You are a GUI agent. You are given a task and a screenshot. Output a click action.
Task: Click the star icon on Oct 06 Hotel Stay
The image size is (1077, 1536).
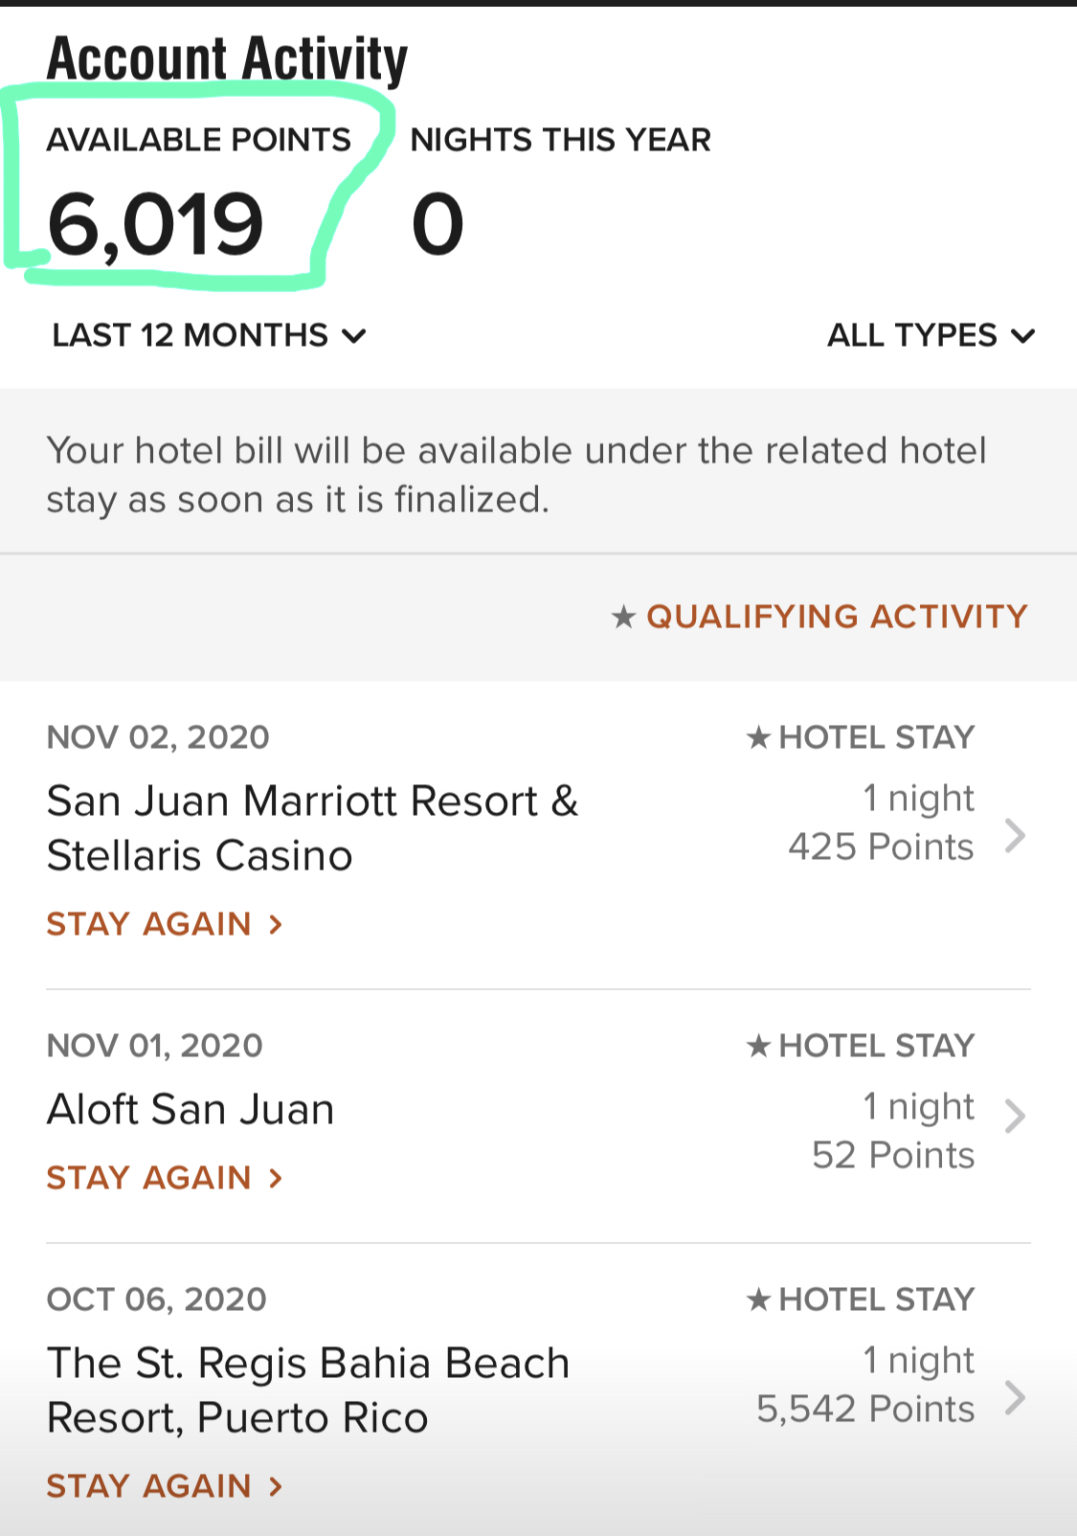click(x=758, y=1299)
